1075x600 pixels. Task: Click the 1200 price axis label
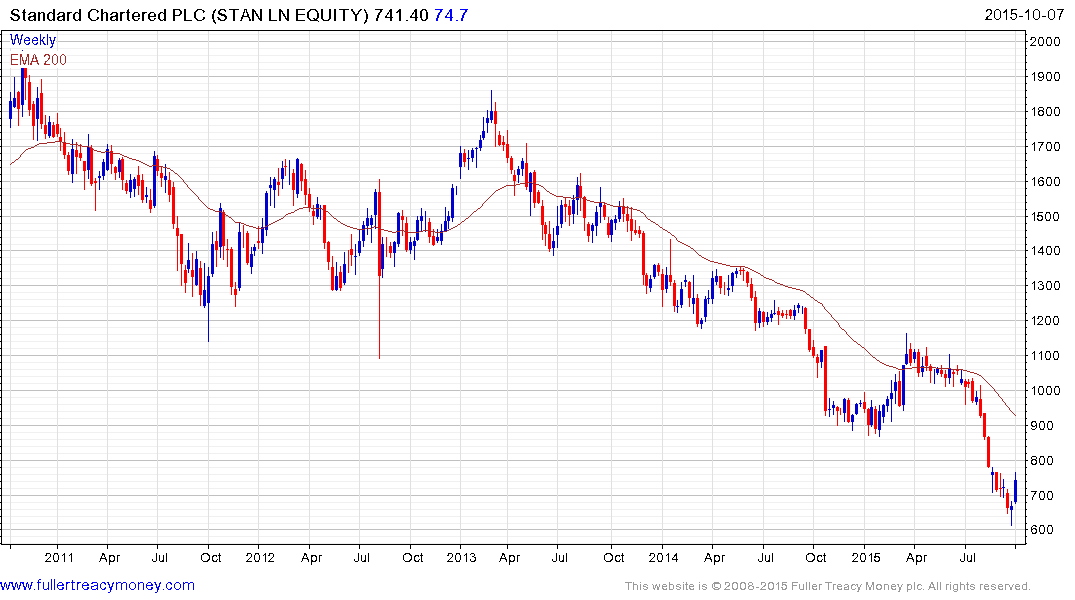(1045, 320)
